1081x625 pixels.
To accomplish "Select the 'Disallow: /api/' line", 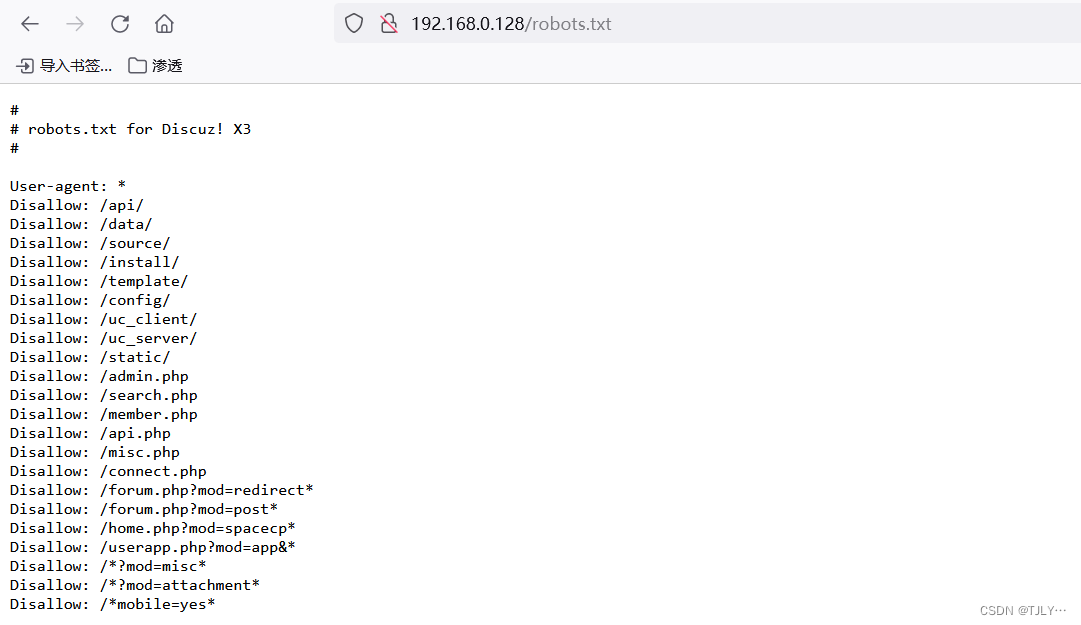I will tap(77, 205).
